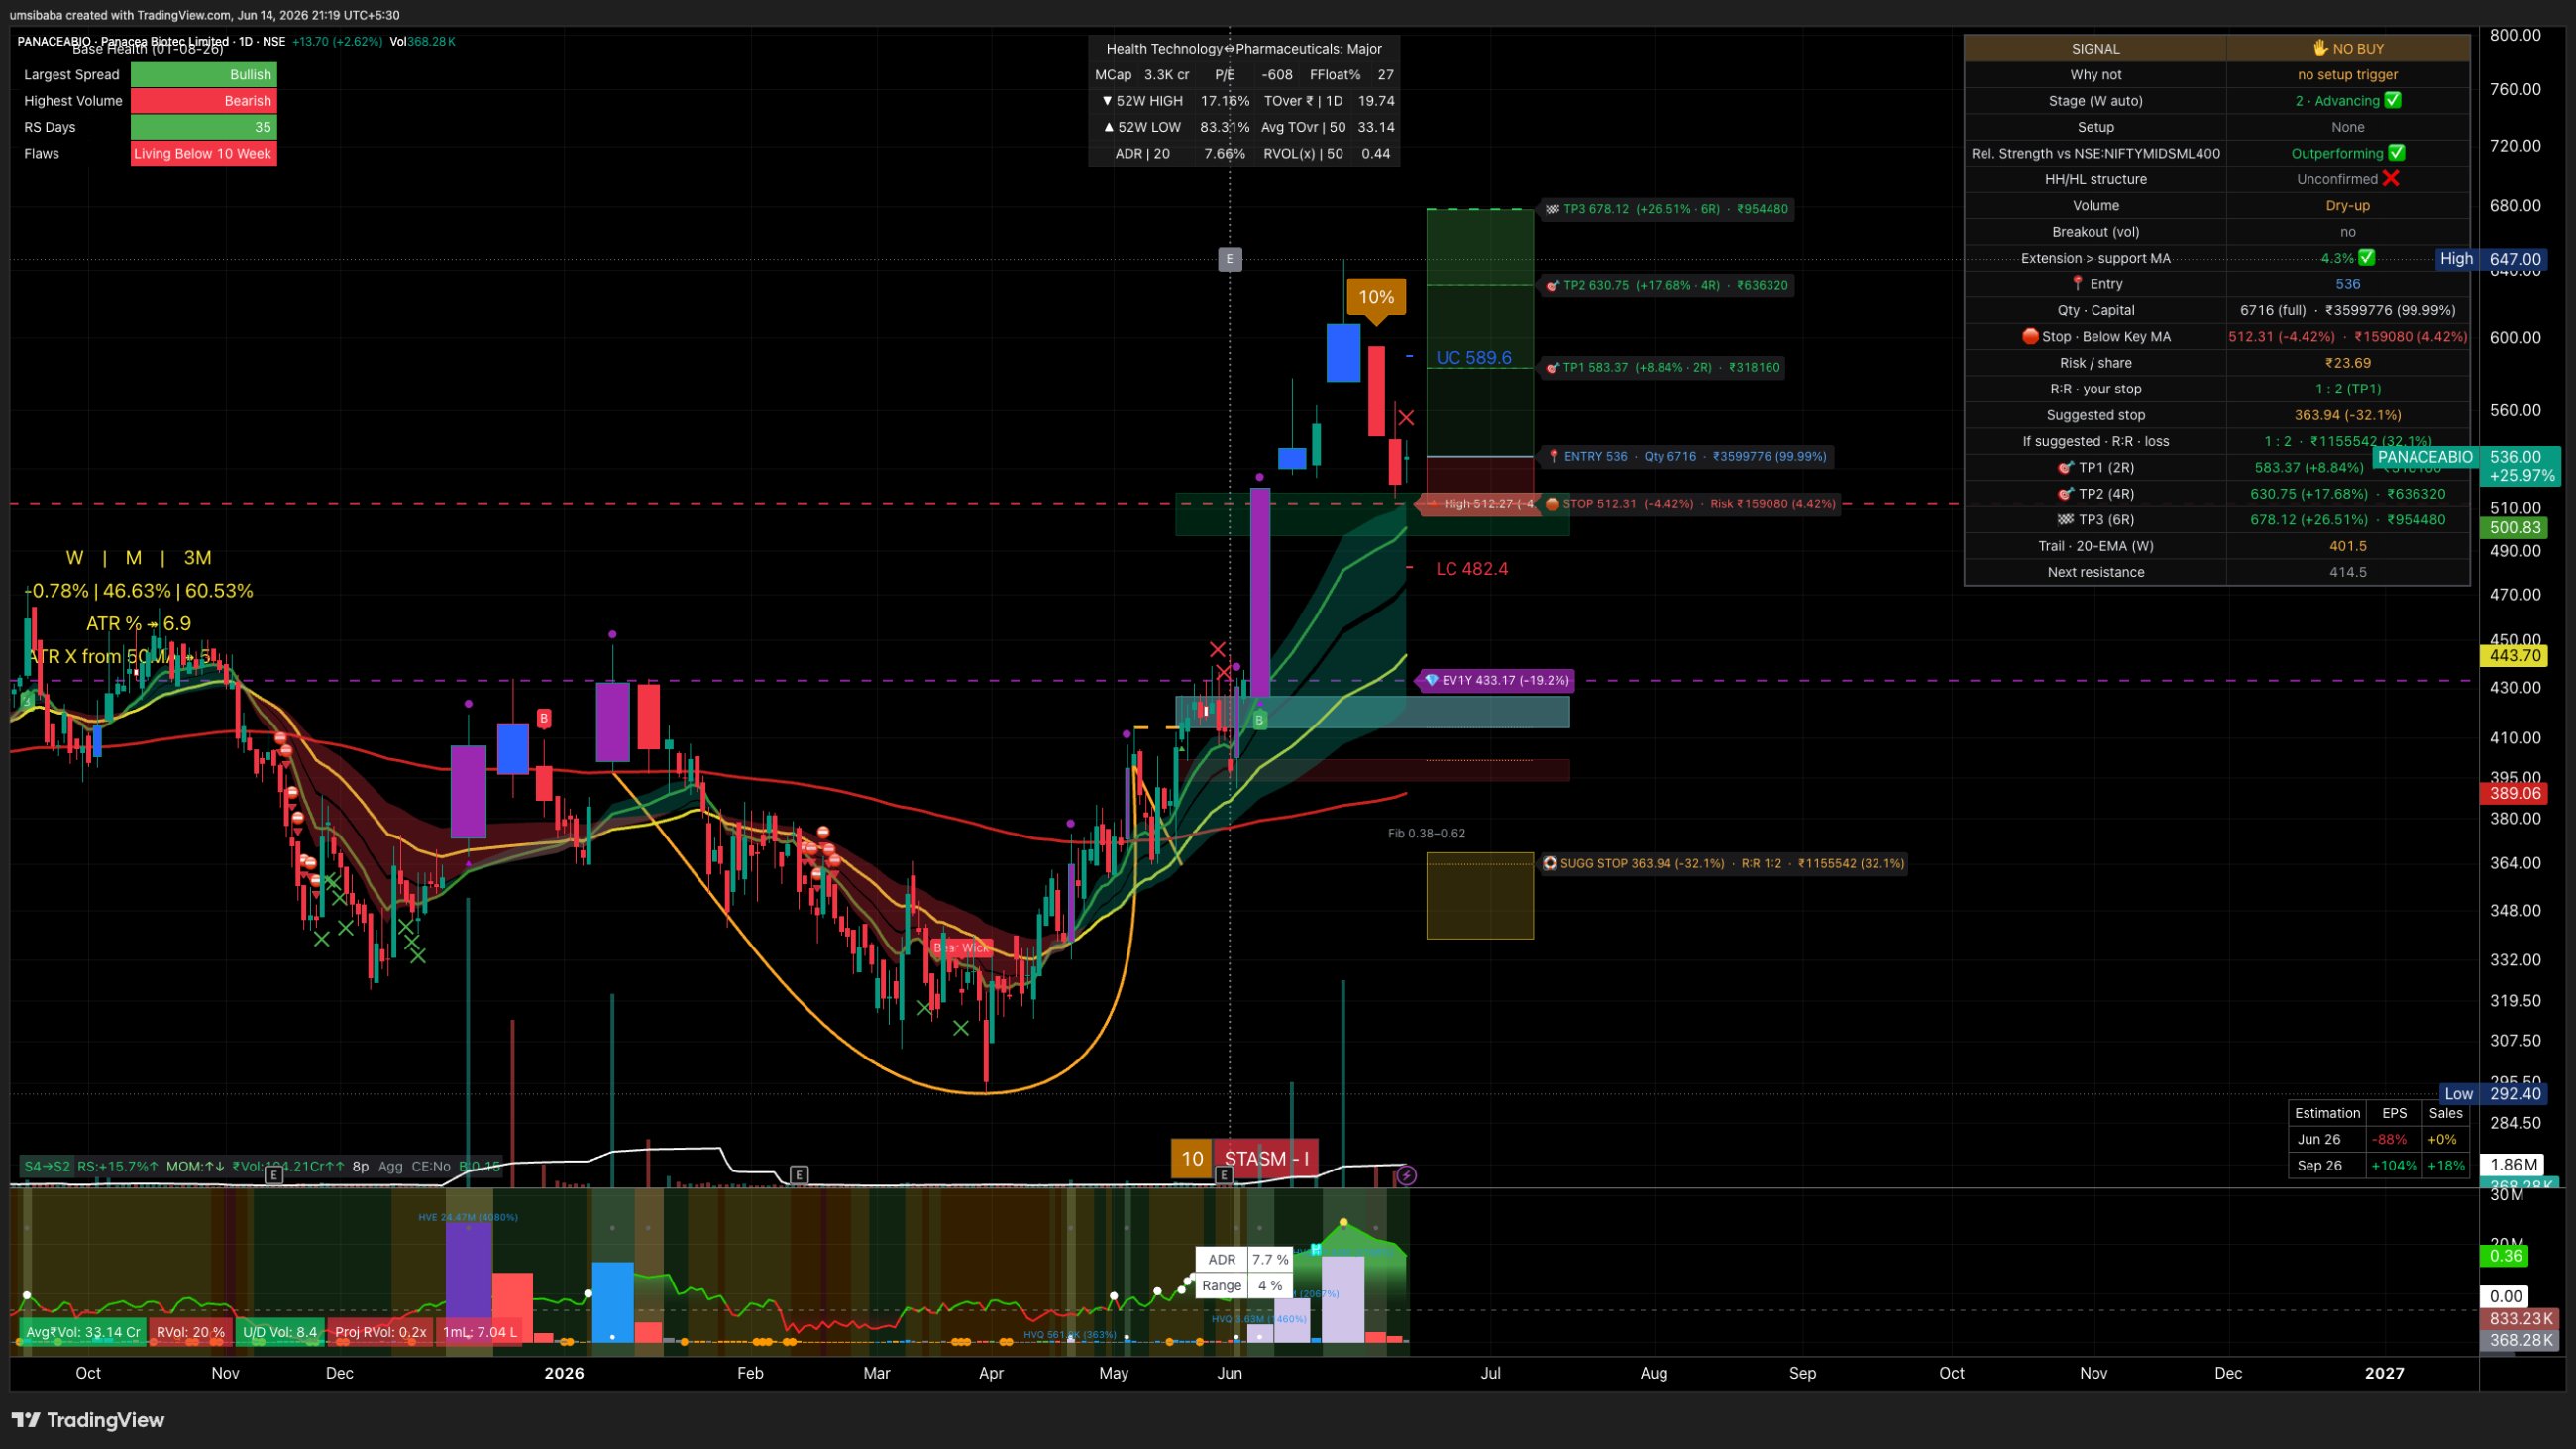This screenshot has width=2576, height=1449.
Task: Click the Proj RVol: 0.2x badge
Action: 380,1331
